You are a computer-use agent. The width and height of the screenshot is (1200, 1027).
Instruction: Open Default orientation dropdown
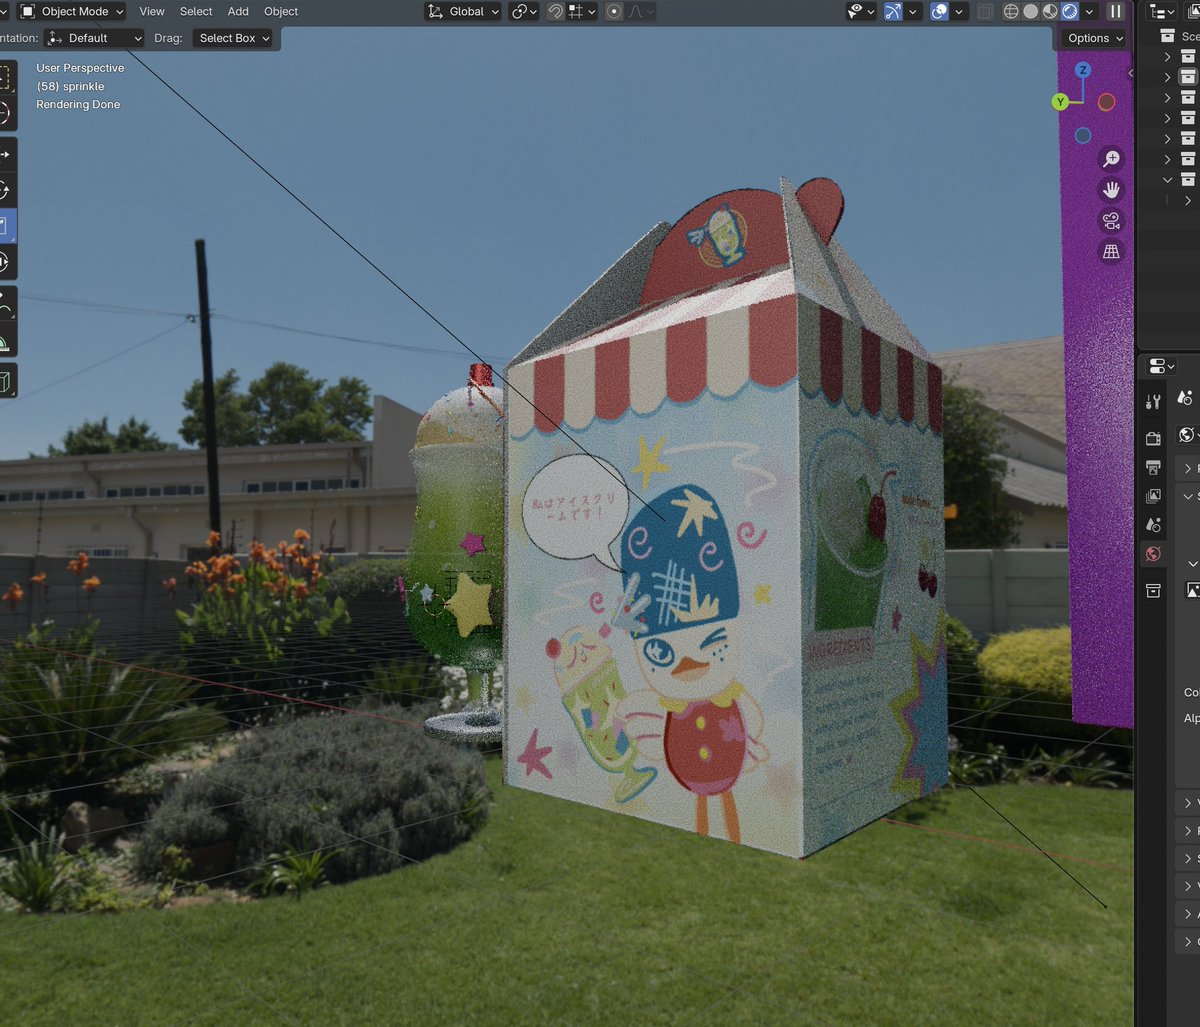94,38
